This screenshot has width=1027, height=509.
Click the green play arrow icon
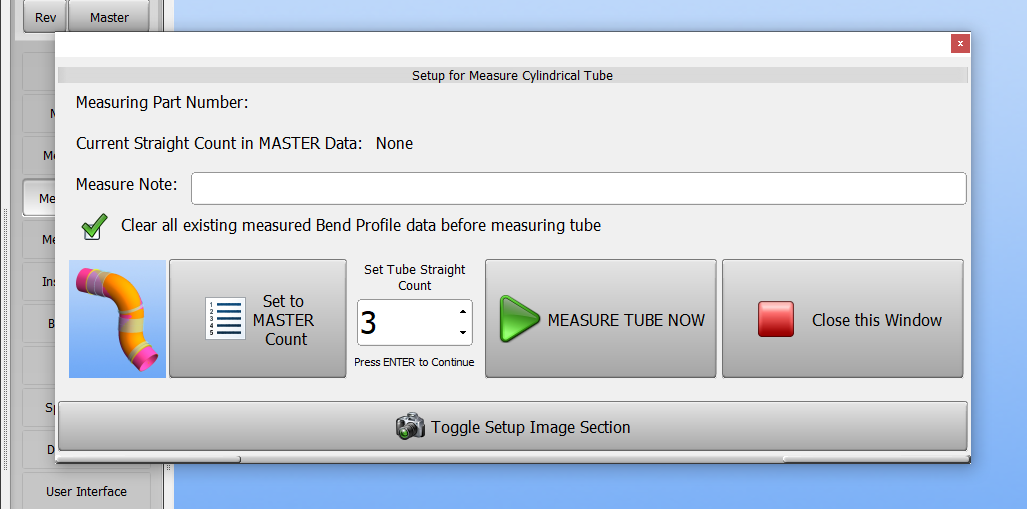tap(519, 319)
